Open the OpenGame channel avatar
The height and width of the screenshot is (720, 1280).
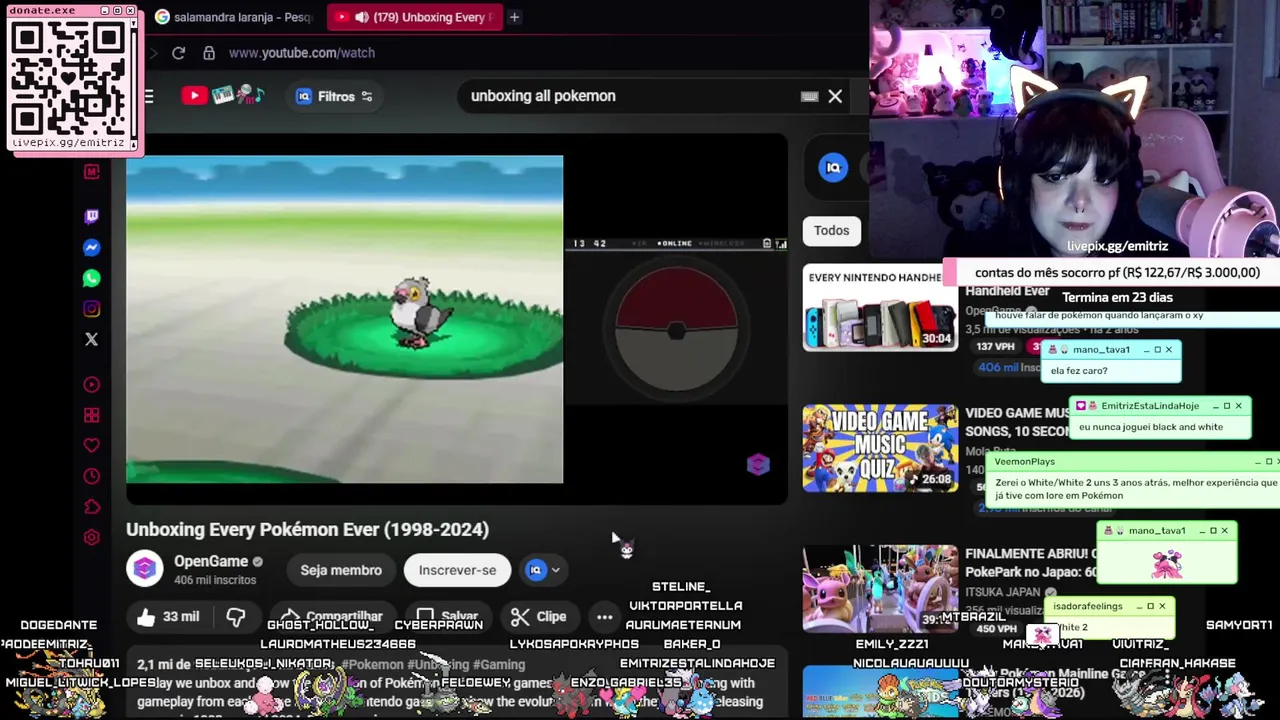point(145,569)
